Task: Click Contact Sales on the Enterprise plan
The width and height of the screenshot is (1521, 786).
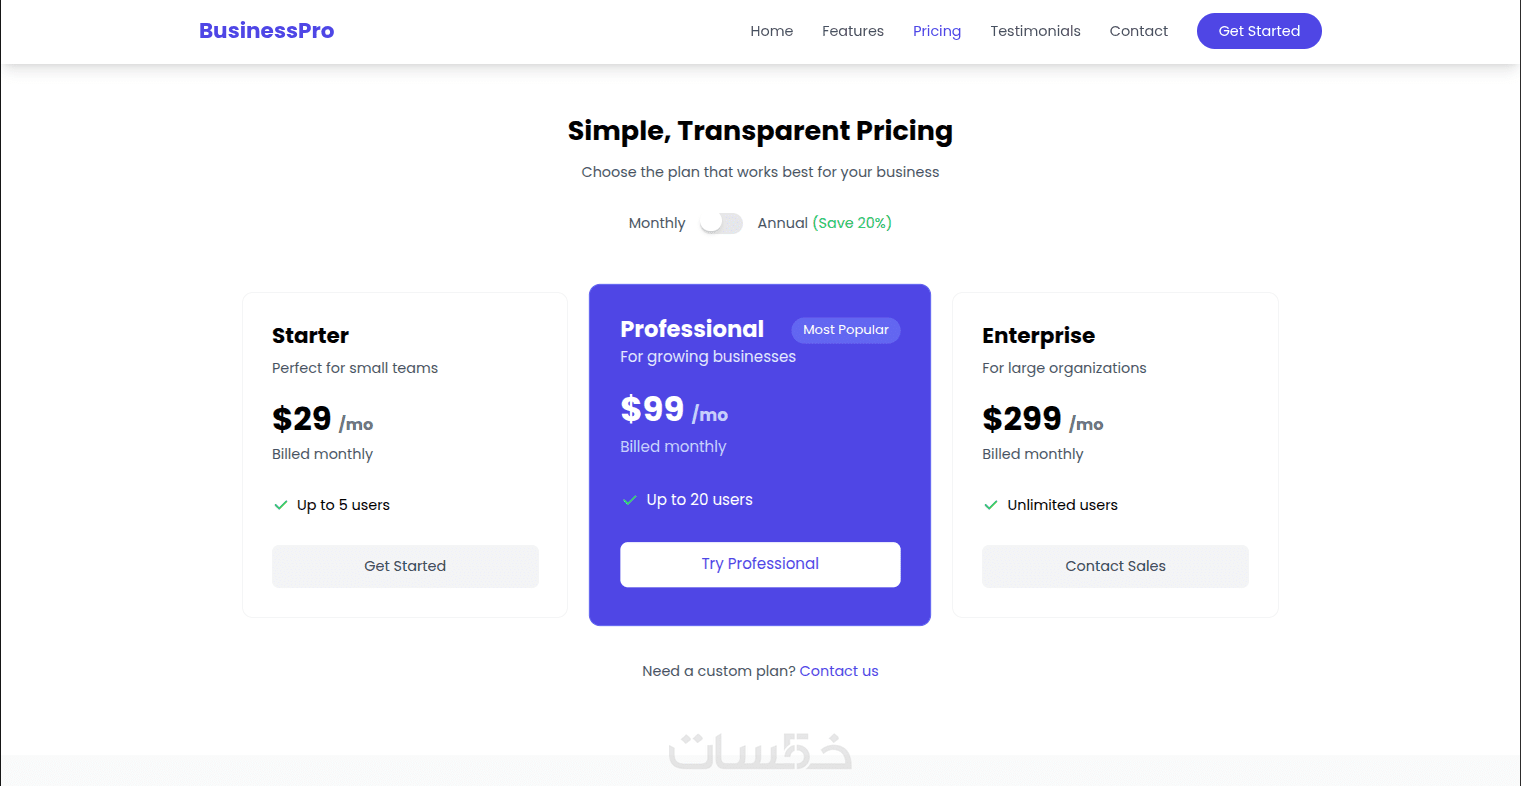Action: (1115, 566)
